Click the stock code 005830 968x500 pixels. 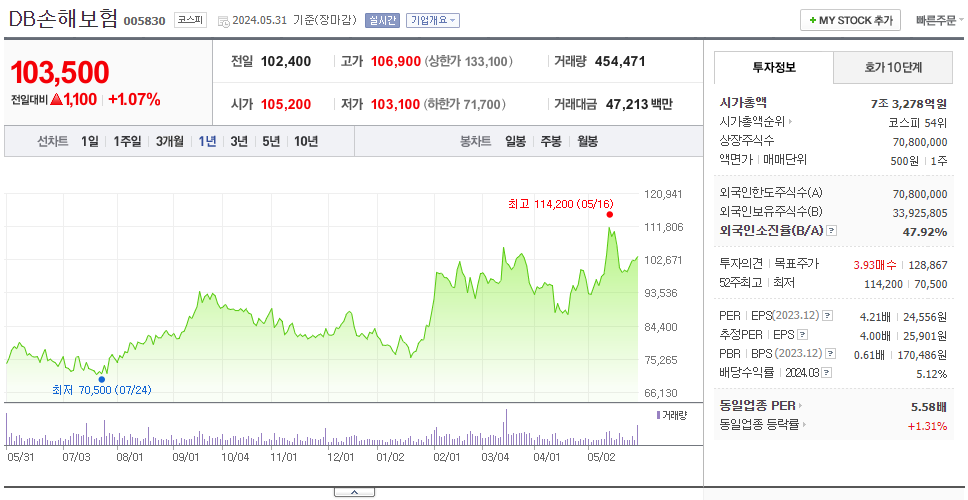144,21
